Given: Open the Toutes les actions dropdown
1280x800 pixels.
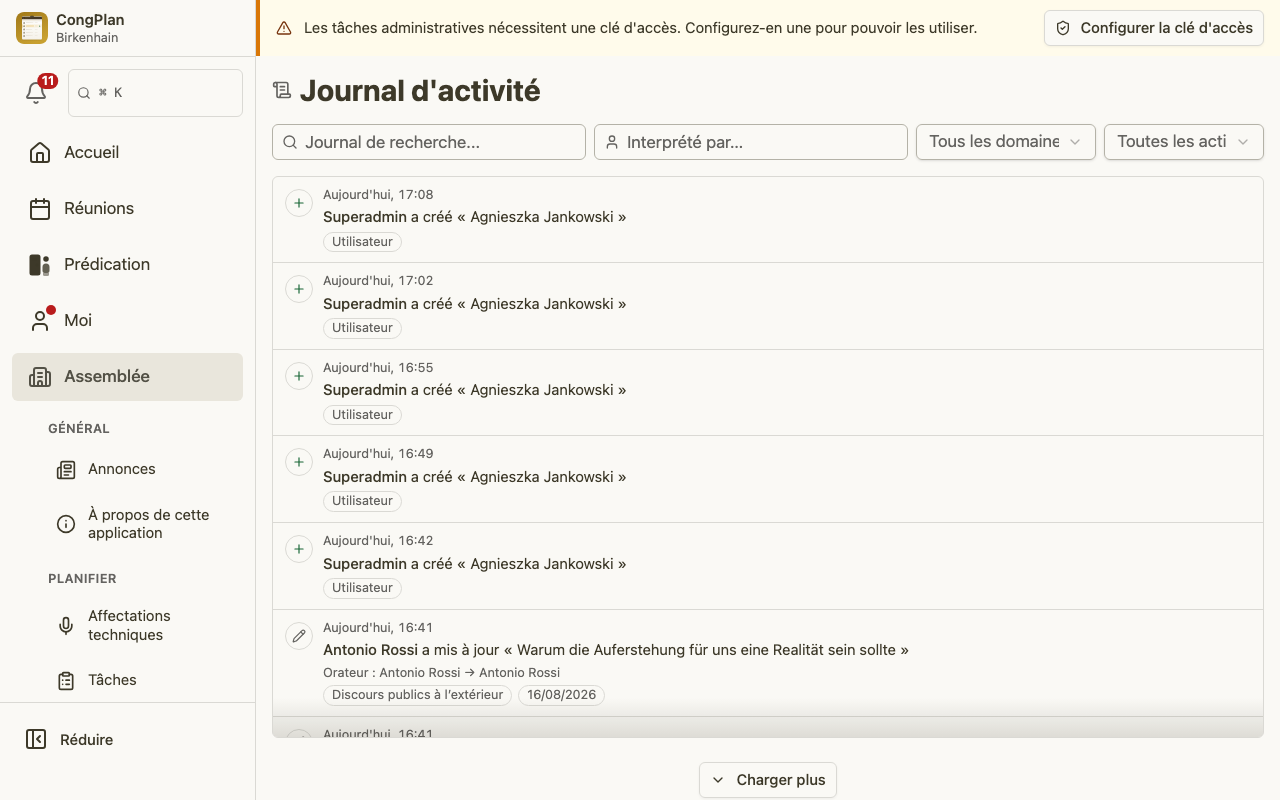Looking at the screenshot, I should 1184,142.
